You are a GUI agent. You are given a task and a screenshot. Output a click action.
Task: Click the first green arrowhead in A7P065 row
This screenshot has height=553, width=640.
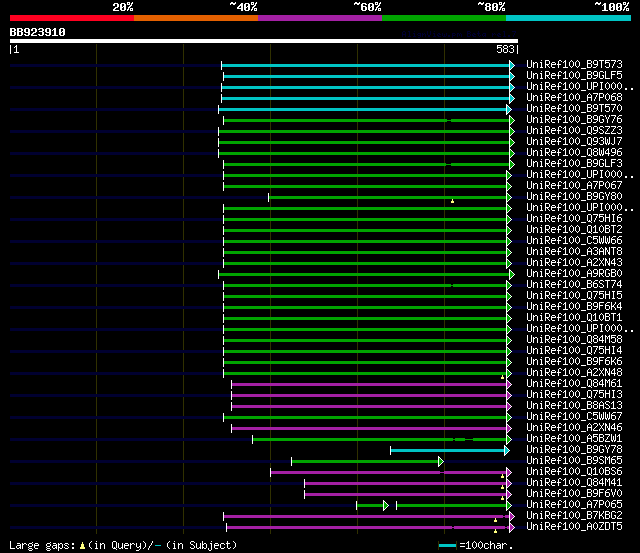point(386,506)
